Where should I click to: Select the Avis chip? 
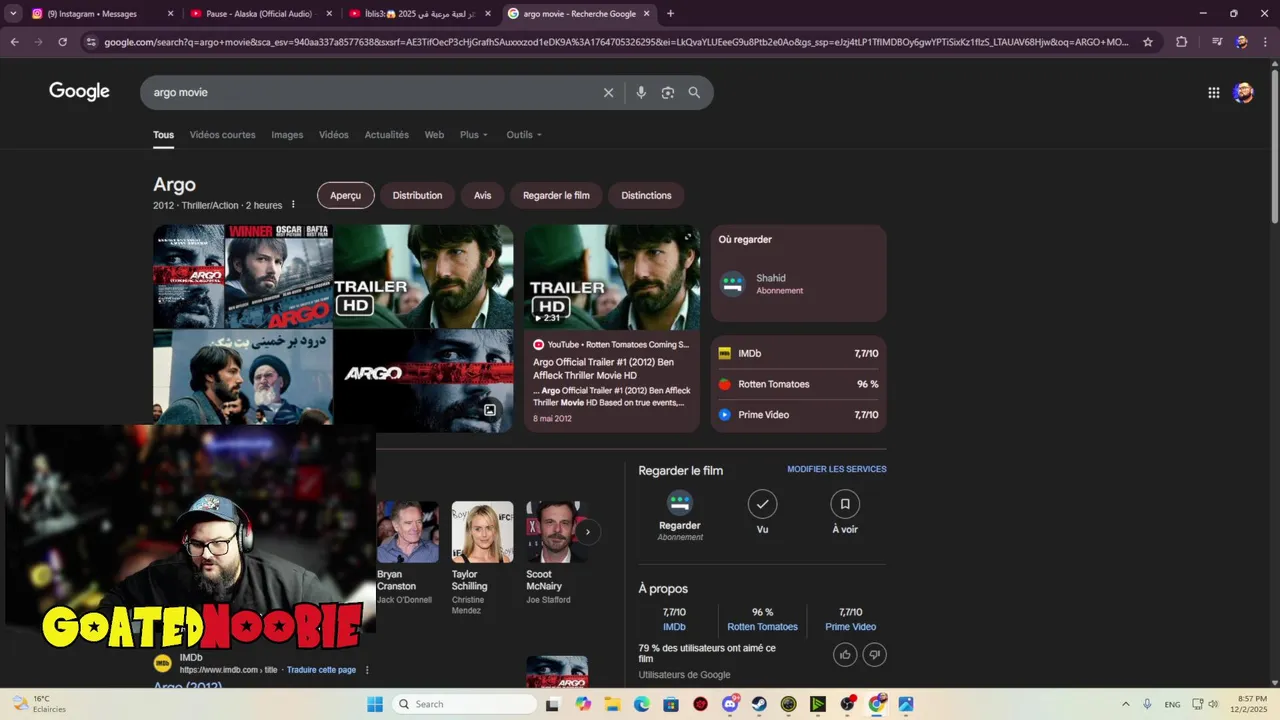click(x=482, y=195)
